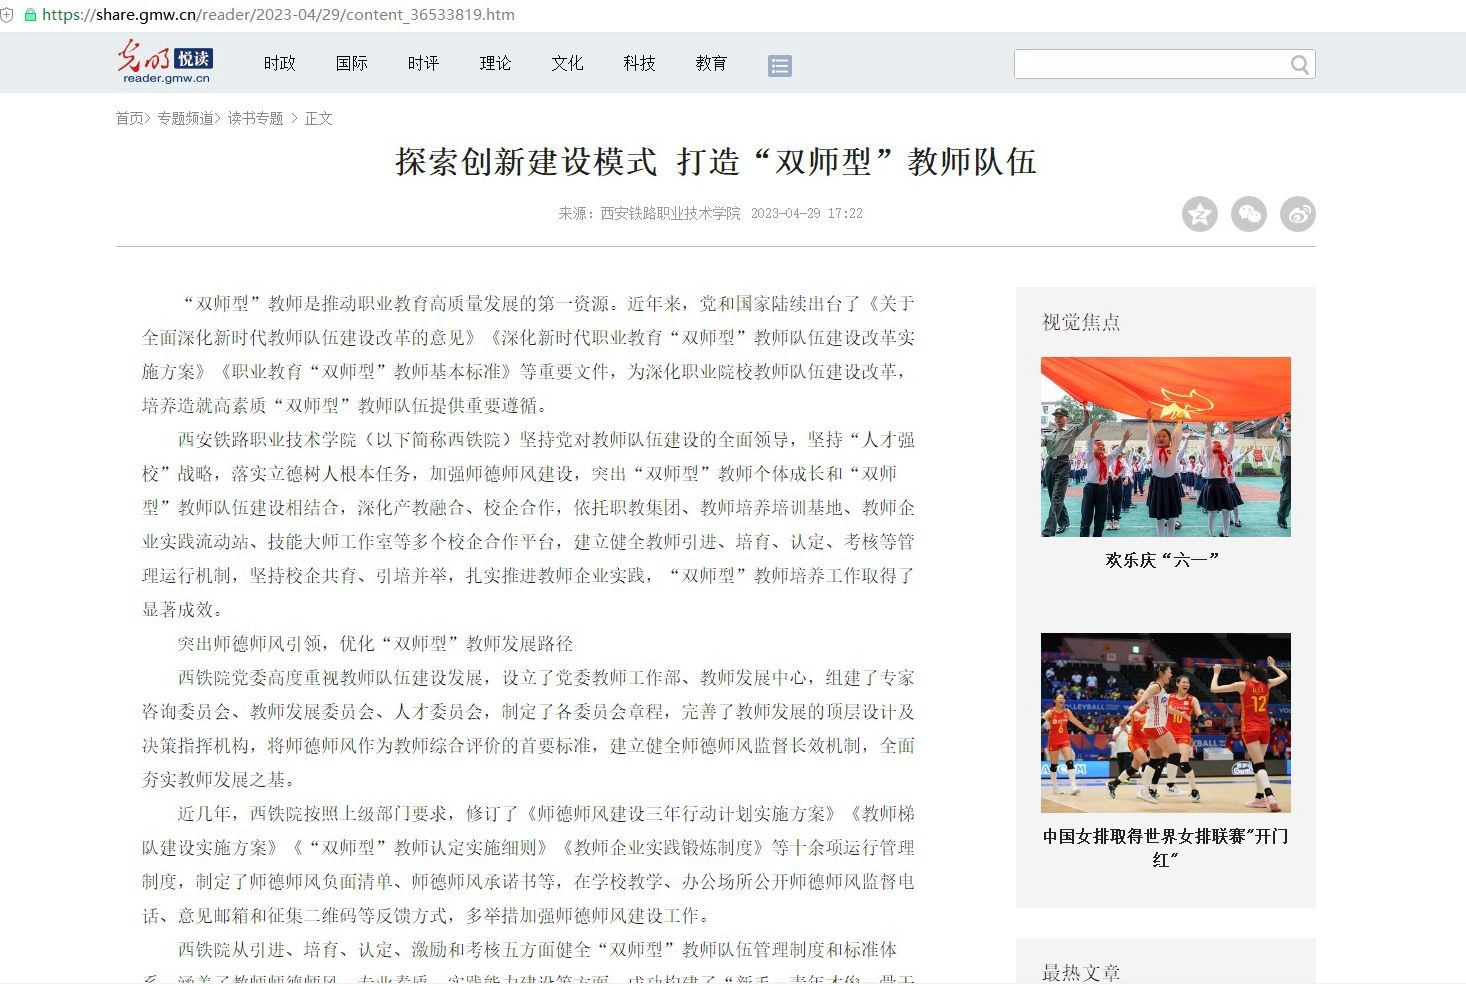The height and width of the screenshot is (984, 1466).
Task: Open the 时政 navigation menu item
Action: 279,63
